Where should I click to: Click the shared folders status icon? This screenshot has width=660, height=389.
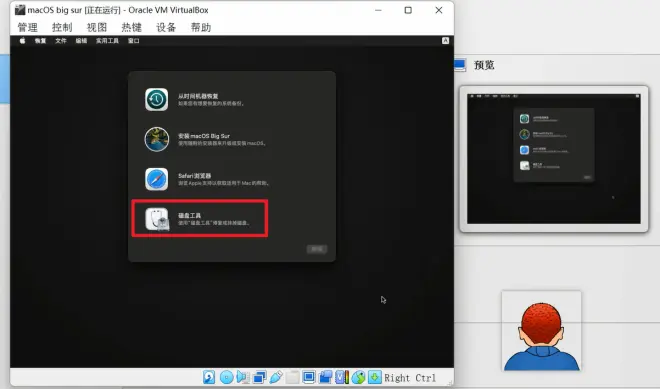pyautogui.click(x=292, y=377)
